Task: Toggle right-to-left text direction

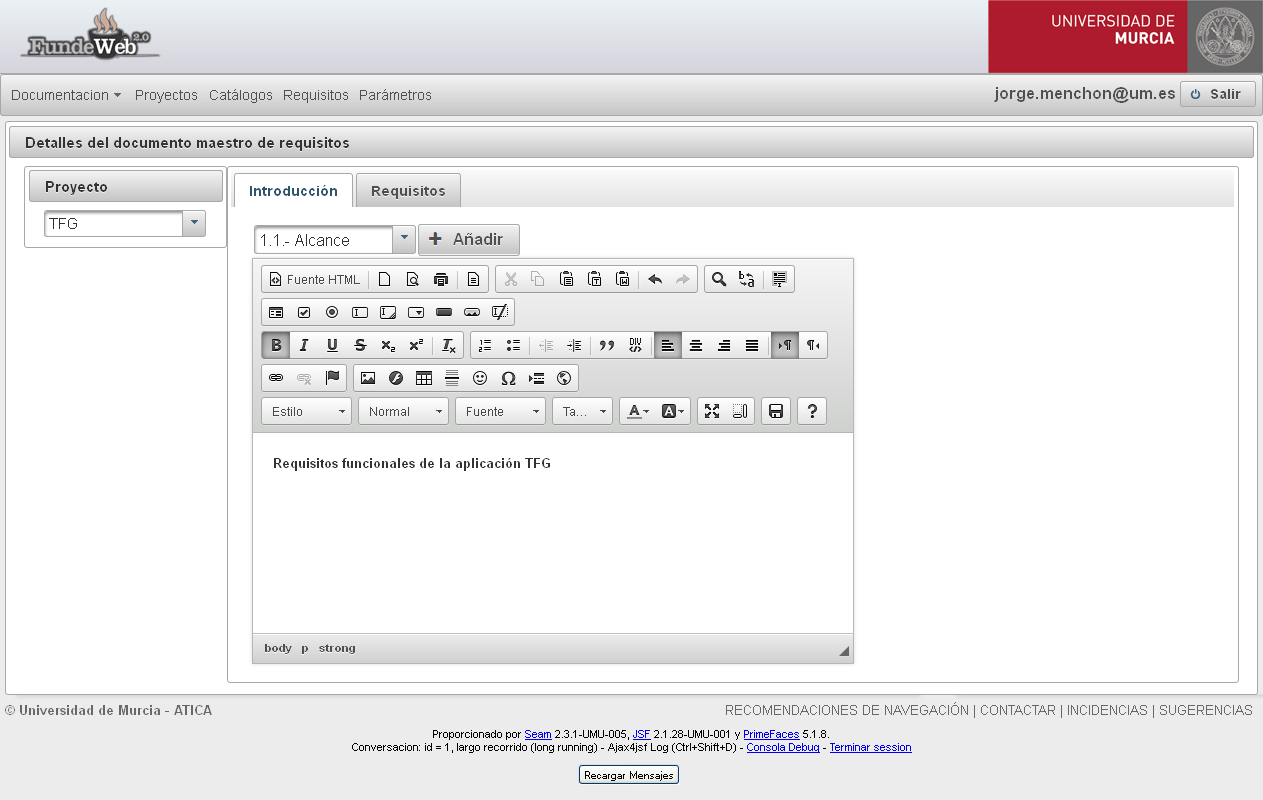Action: tap(813, 345)
